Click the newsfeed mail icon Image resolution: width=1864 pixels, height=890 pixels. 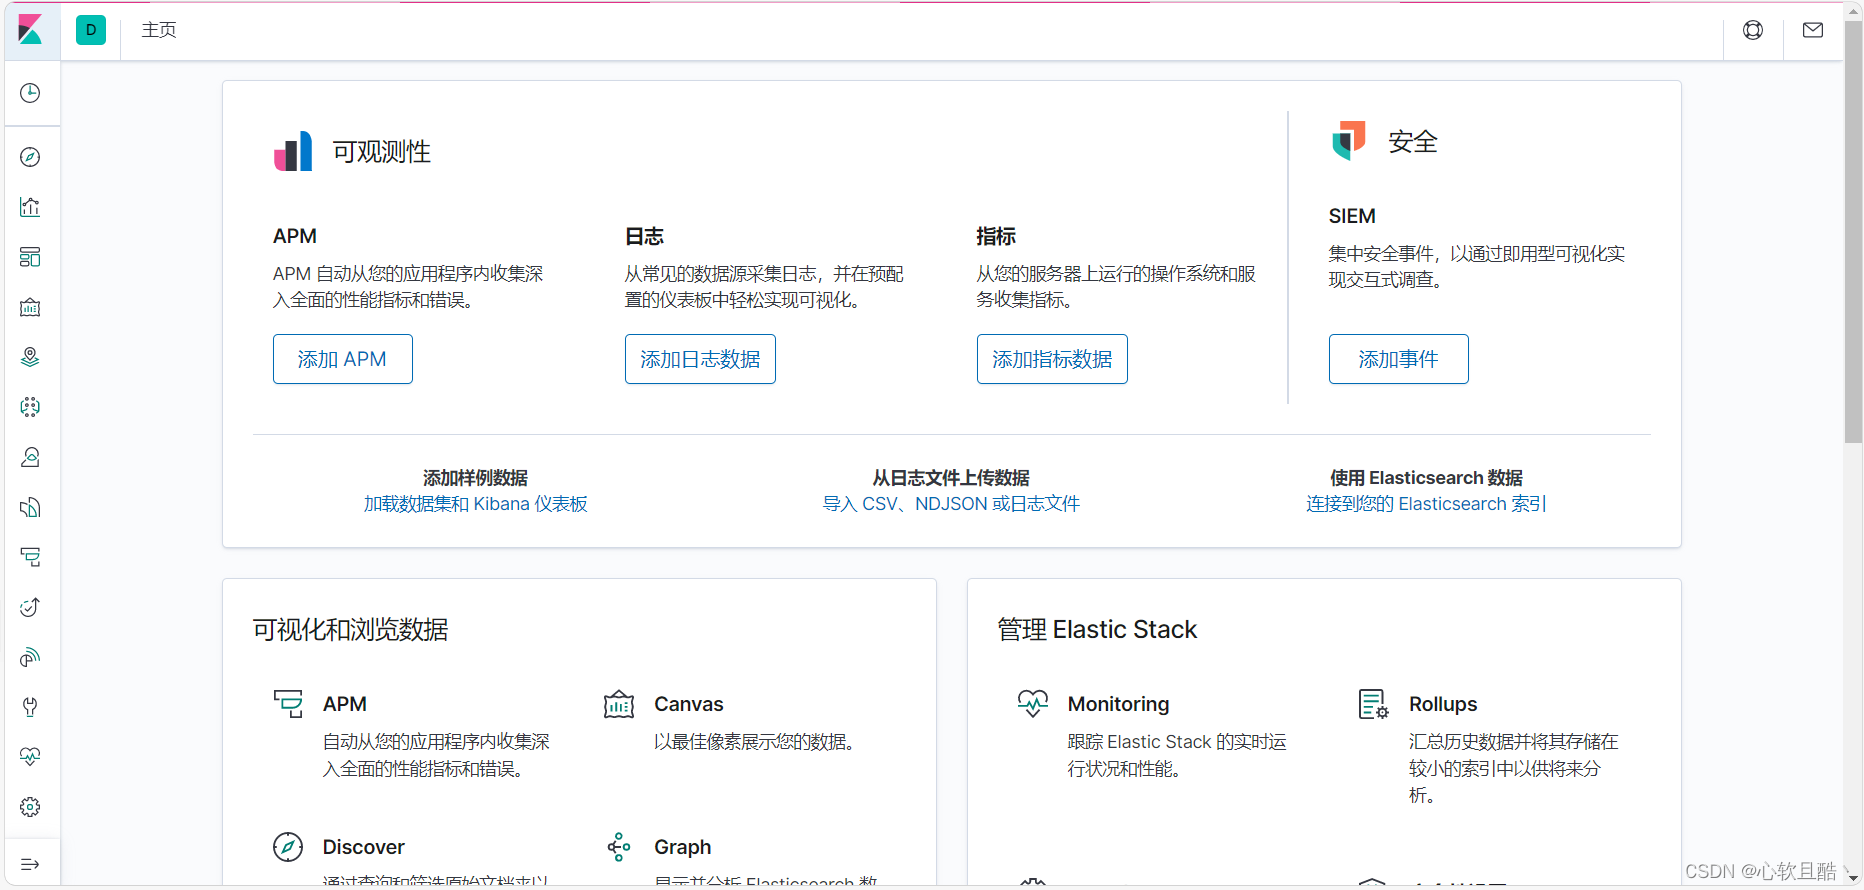click(1813, 30)
